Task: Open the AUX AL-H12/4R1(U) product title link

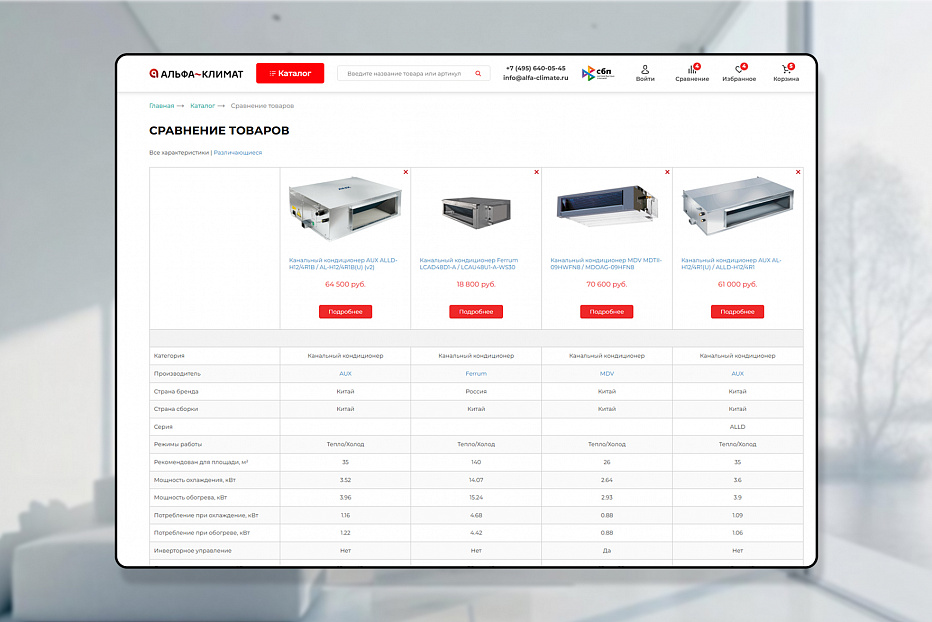Action: 731,263
